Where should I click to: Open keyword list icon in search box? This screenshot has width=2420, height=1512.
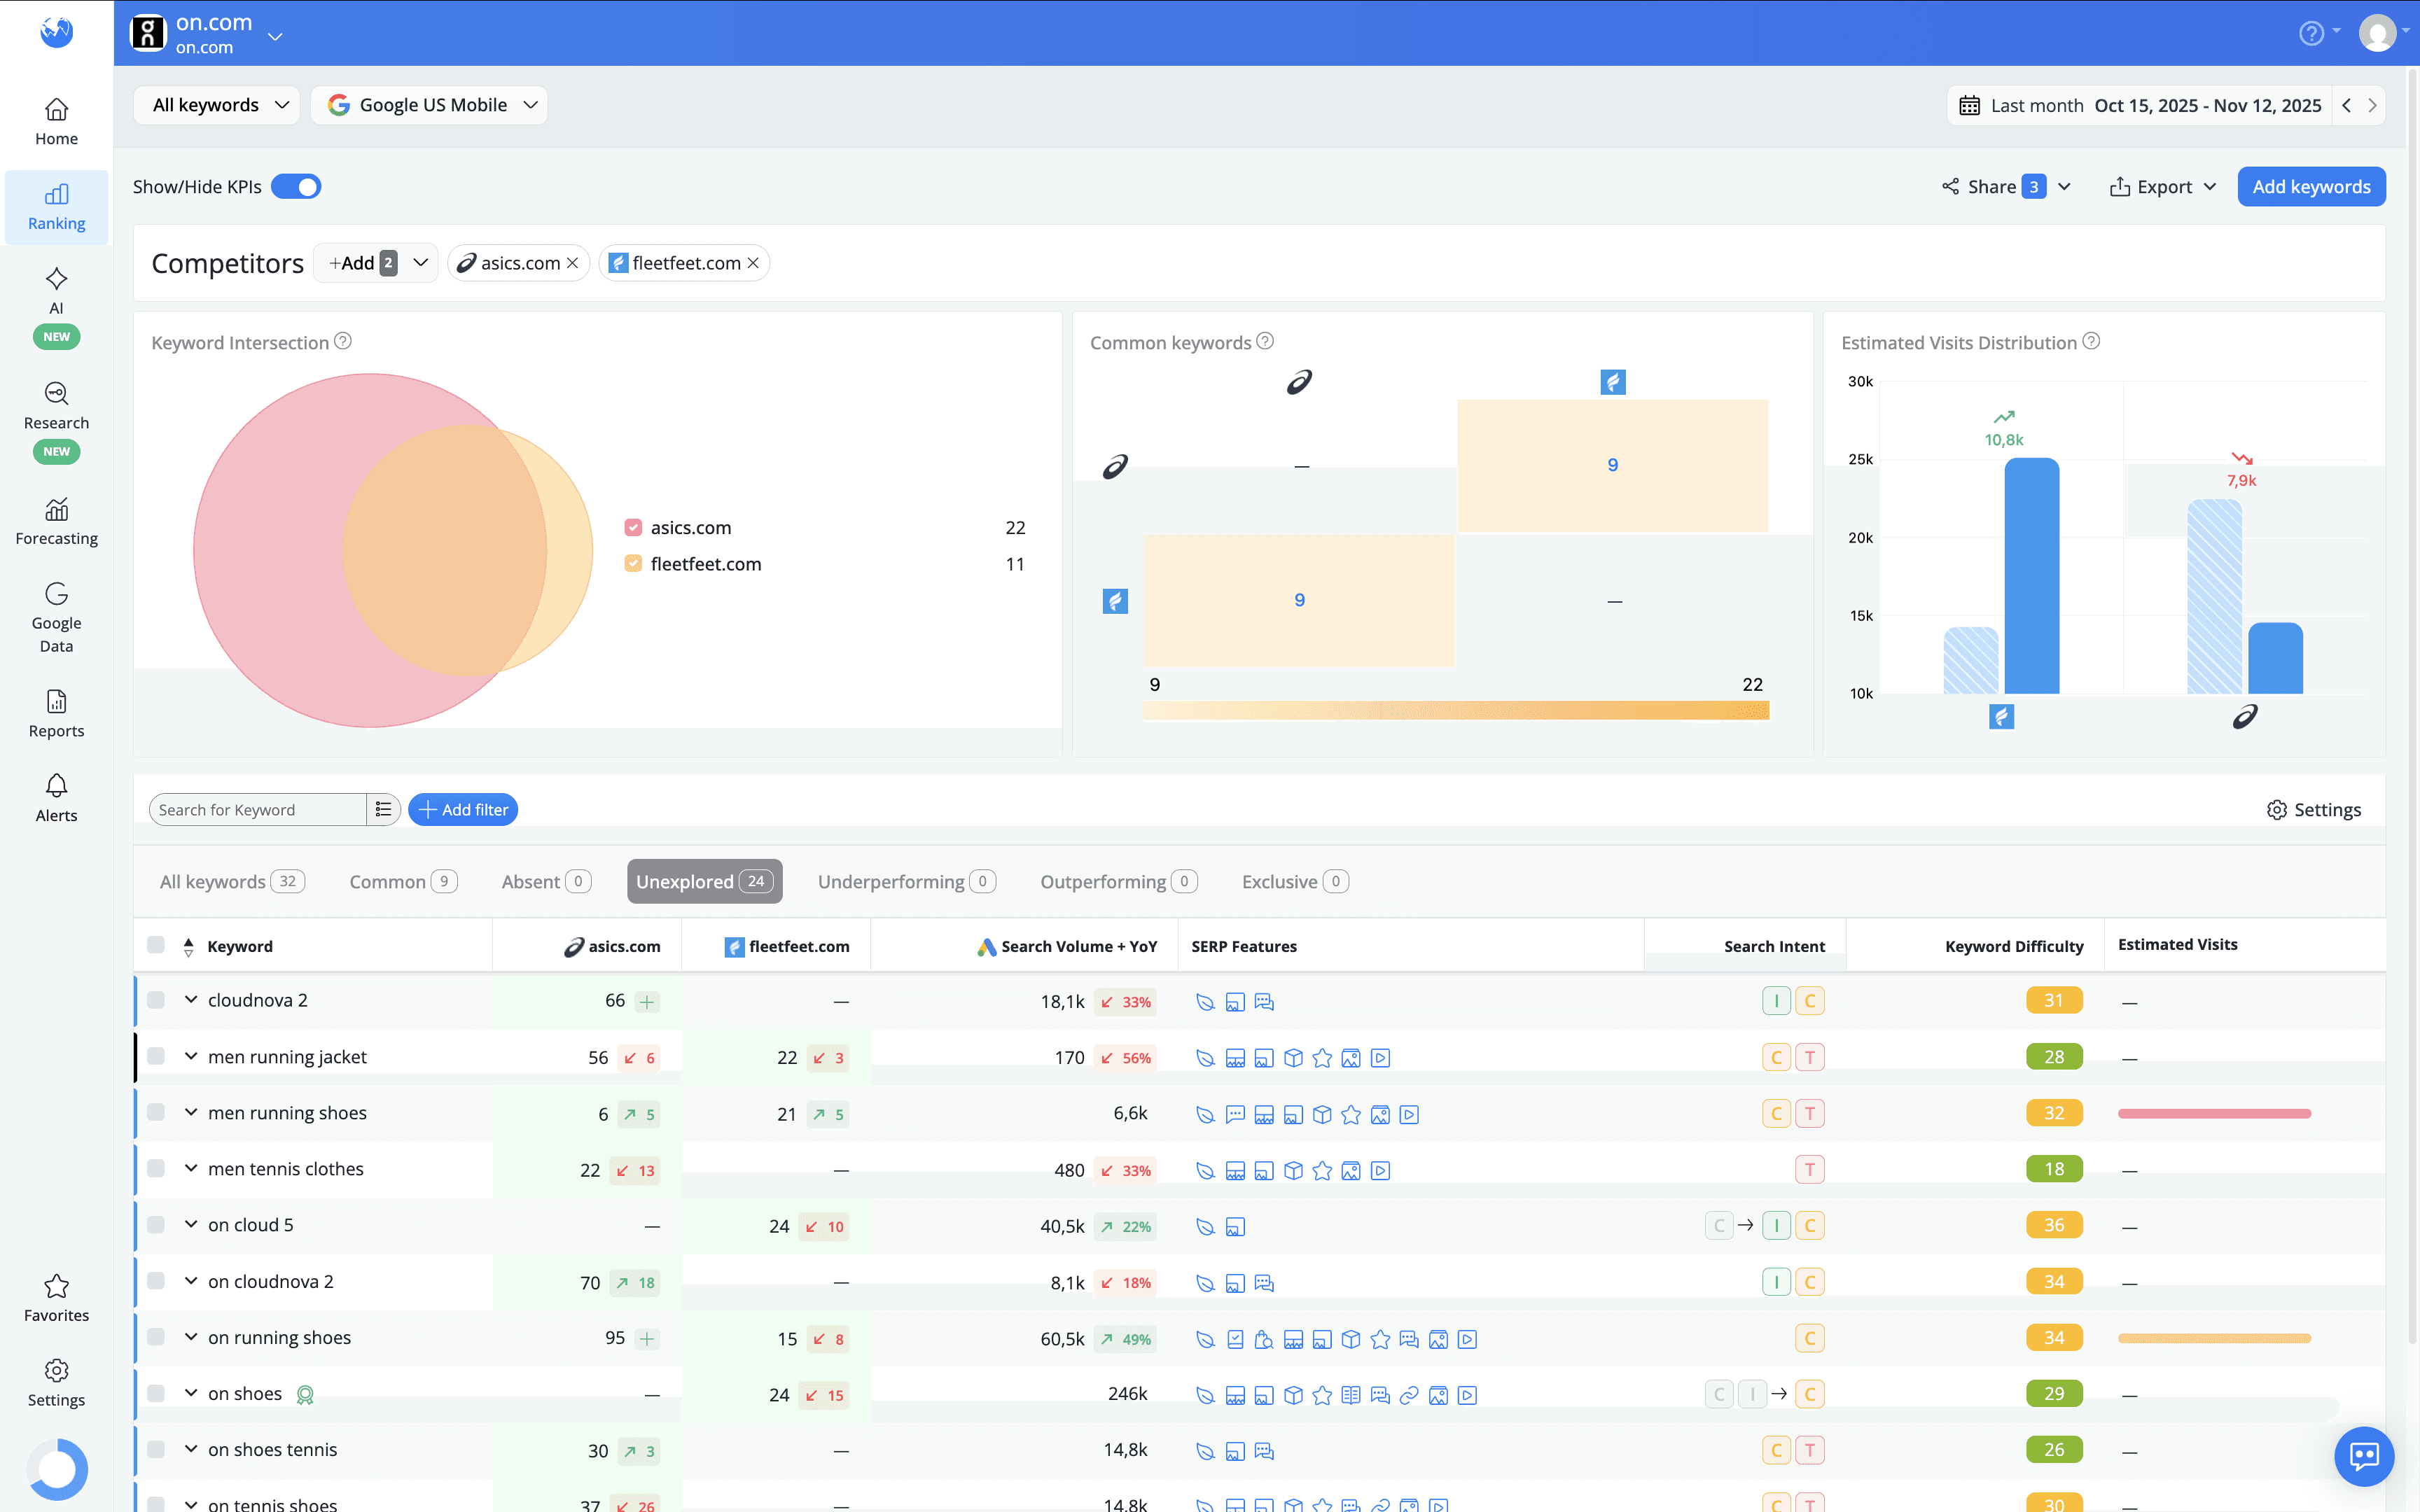tap(383, 809)
